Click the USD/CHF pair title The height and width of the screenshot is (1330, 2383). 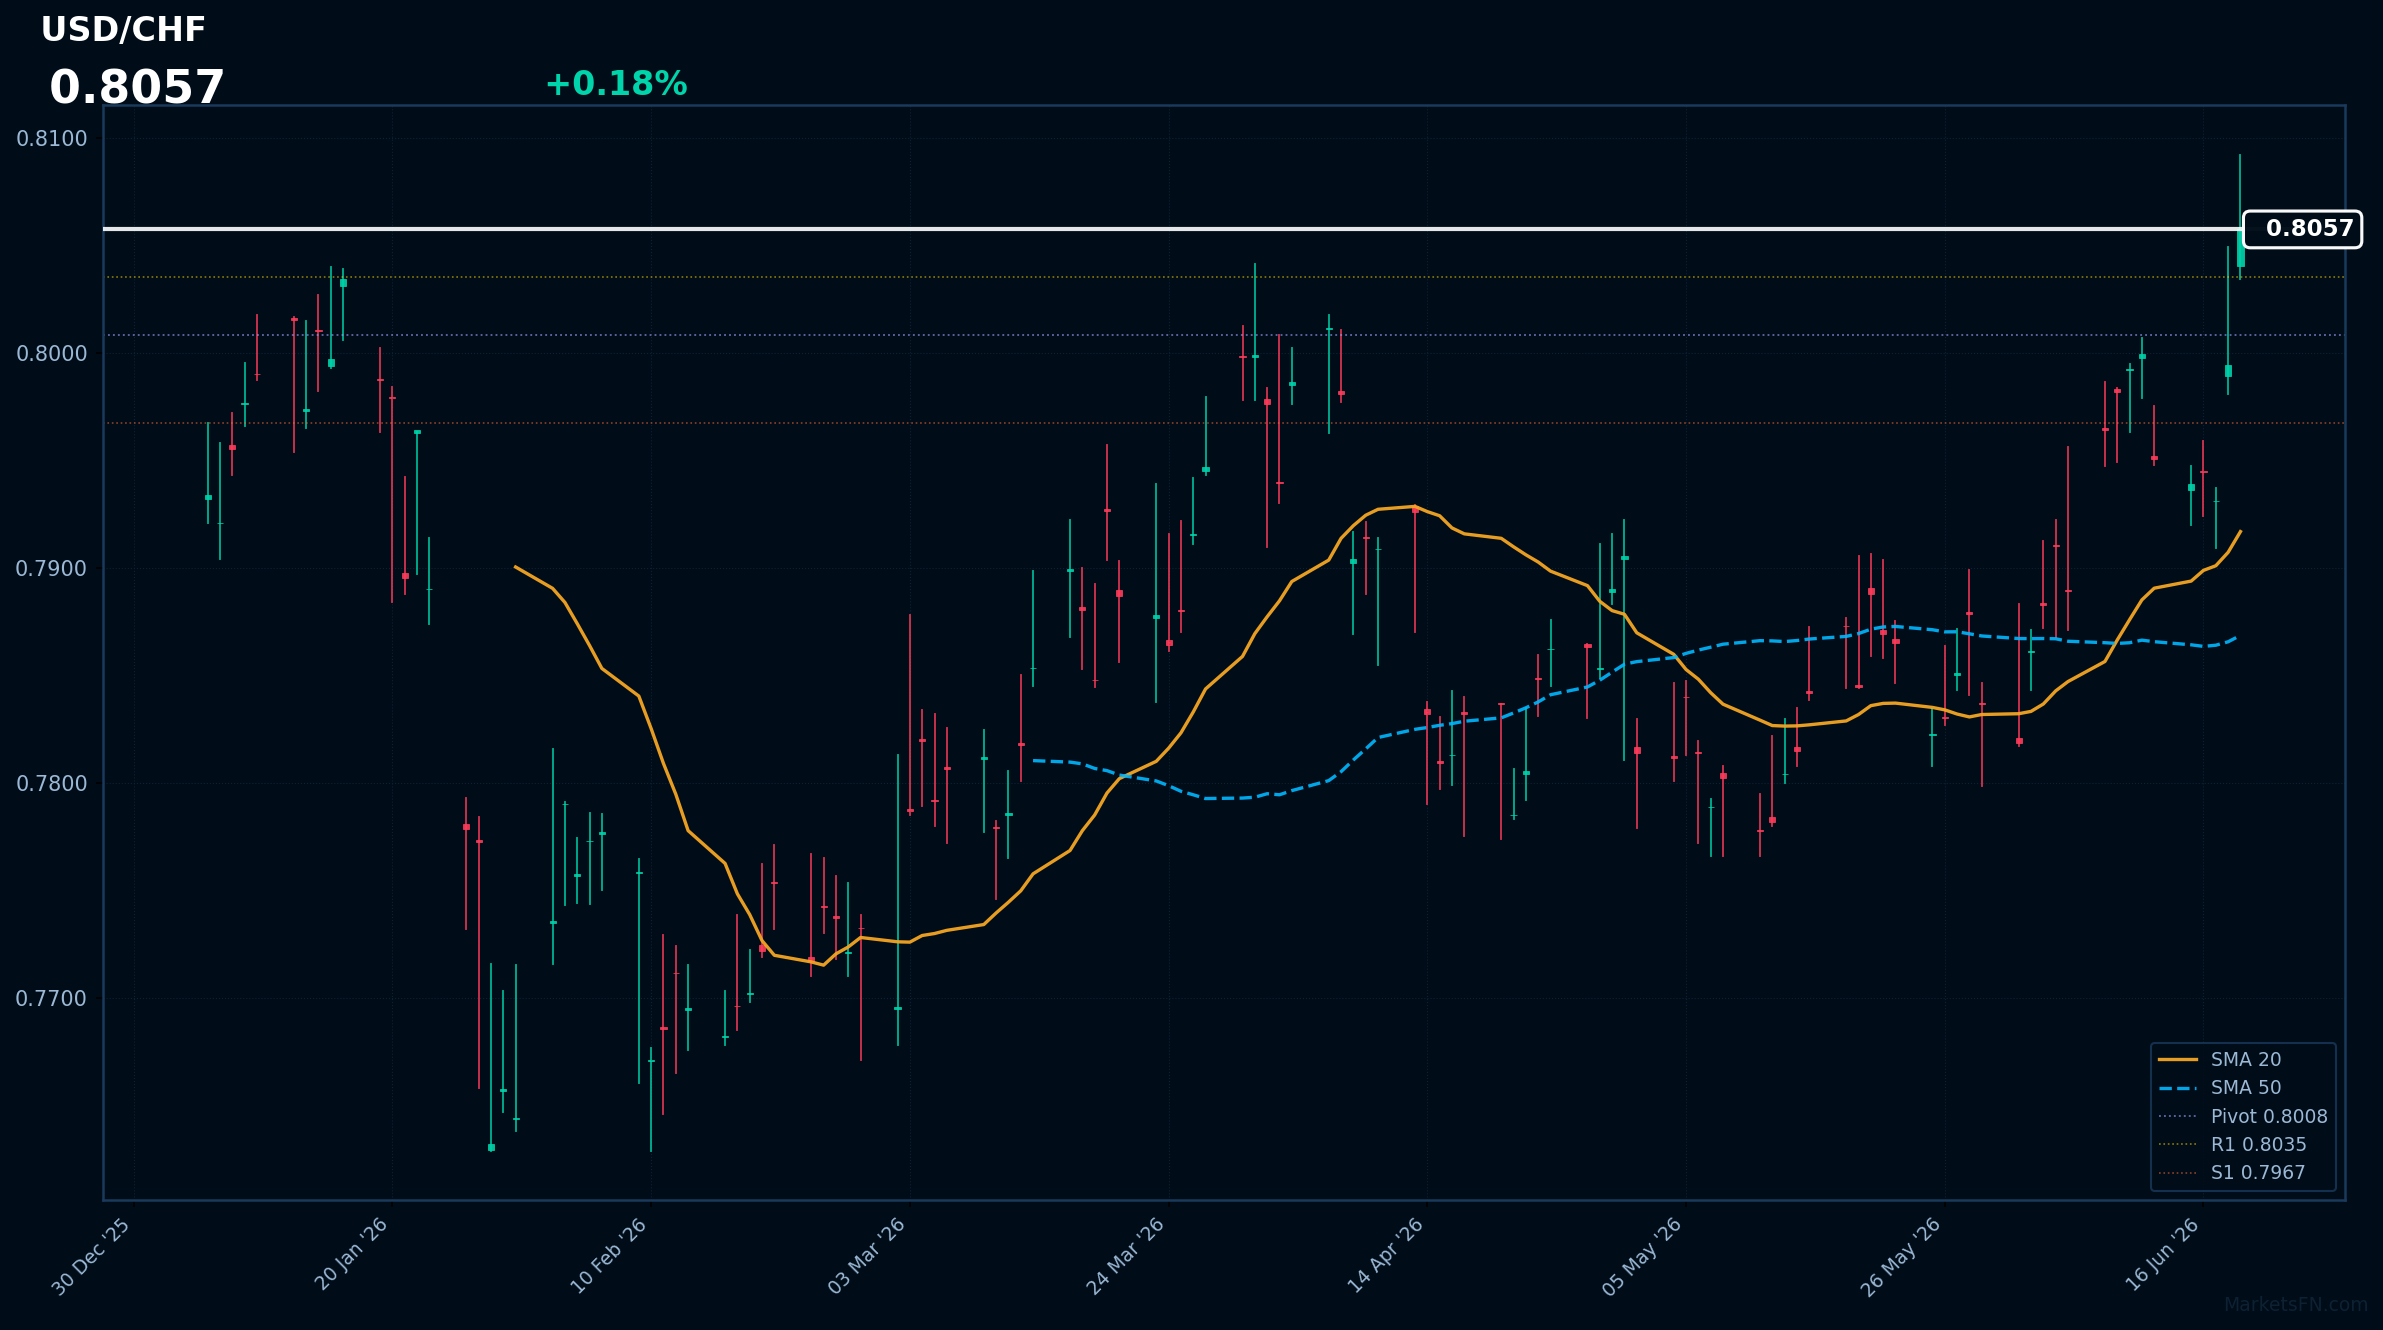click(123, 30)
